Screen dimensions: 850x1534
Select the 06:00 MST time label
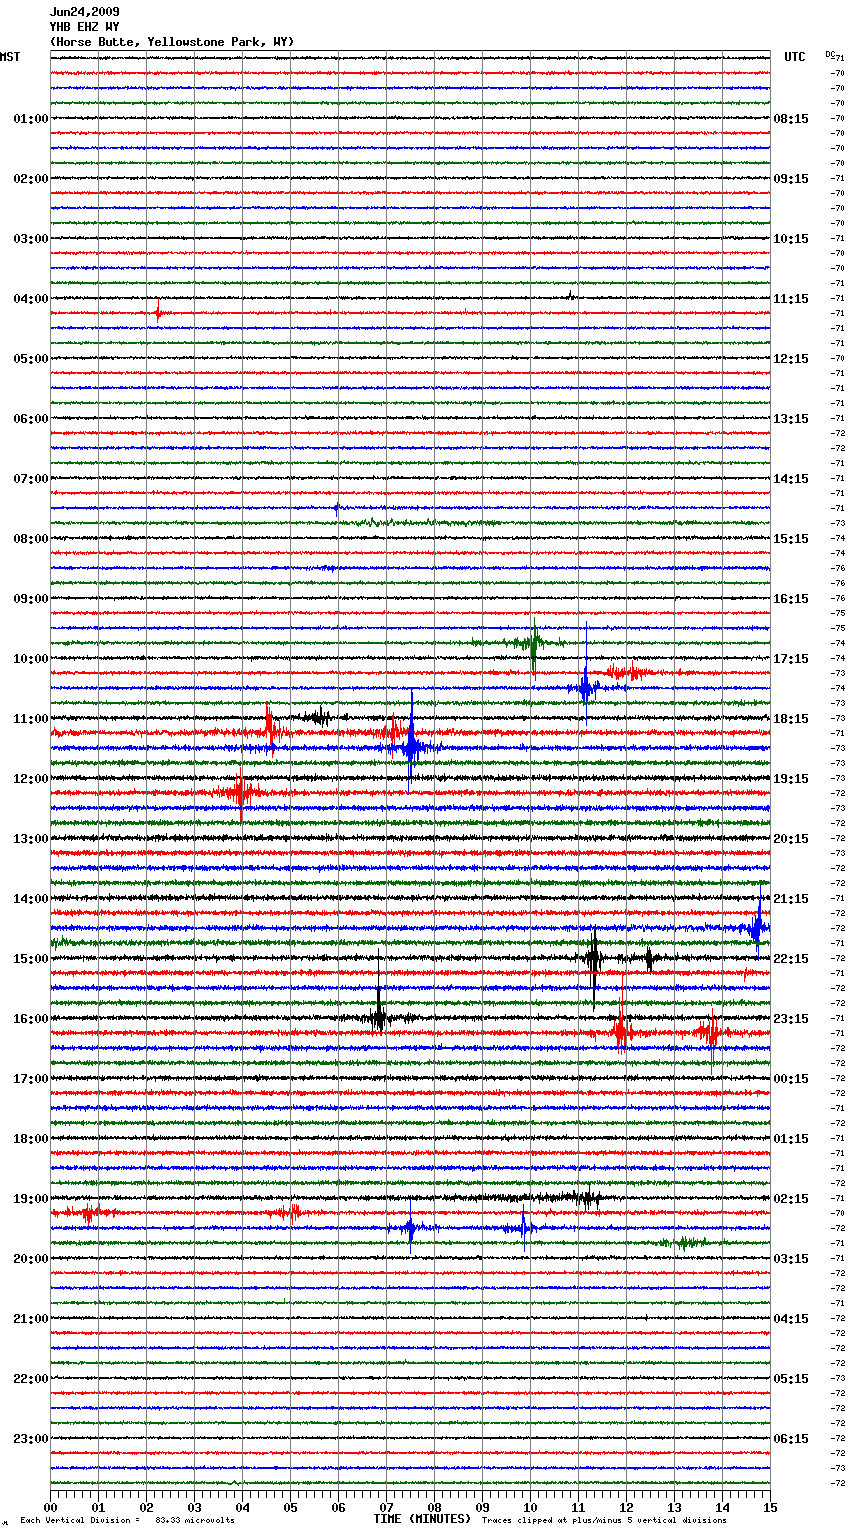click(31, 419)
